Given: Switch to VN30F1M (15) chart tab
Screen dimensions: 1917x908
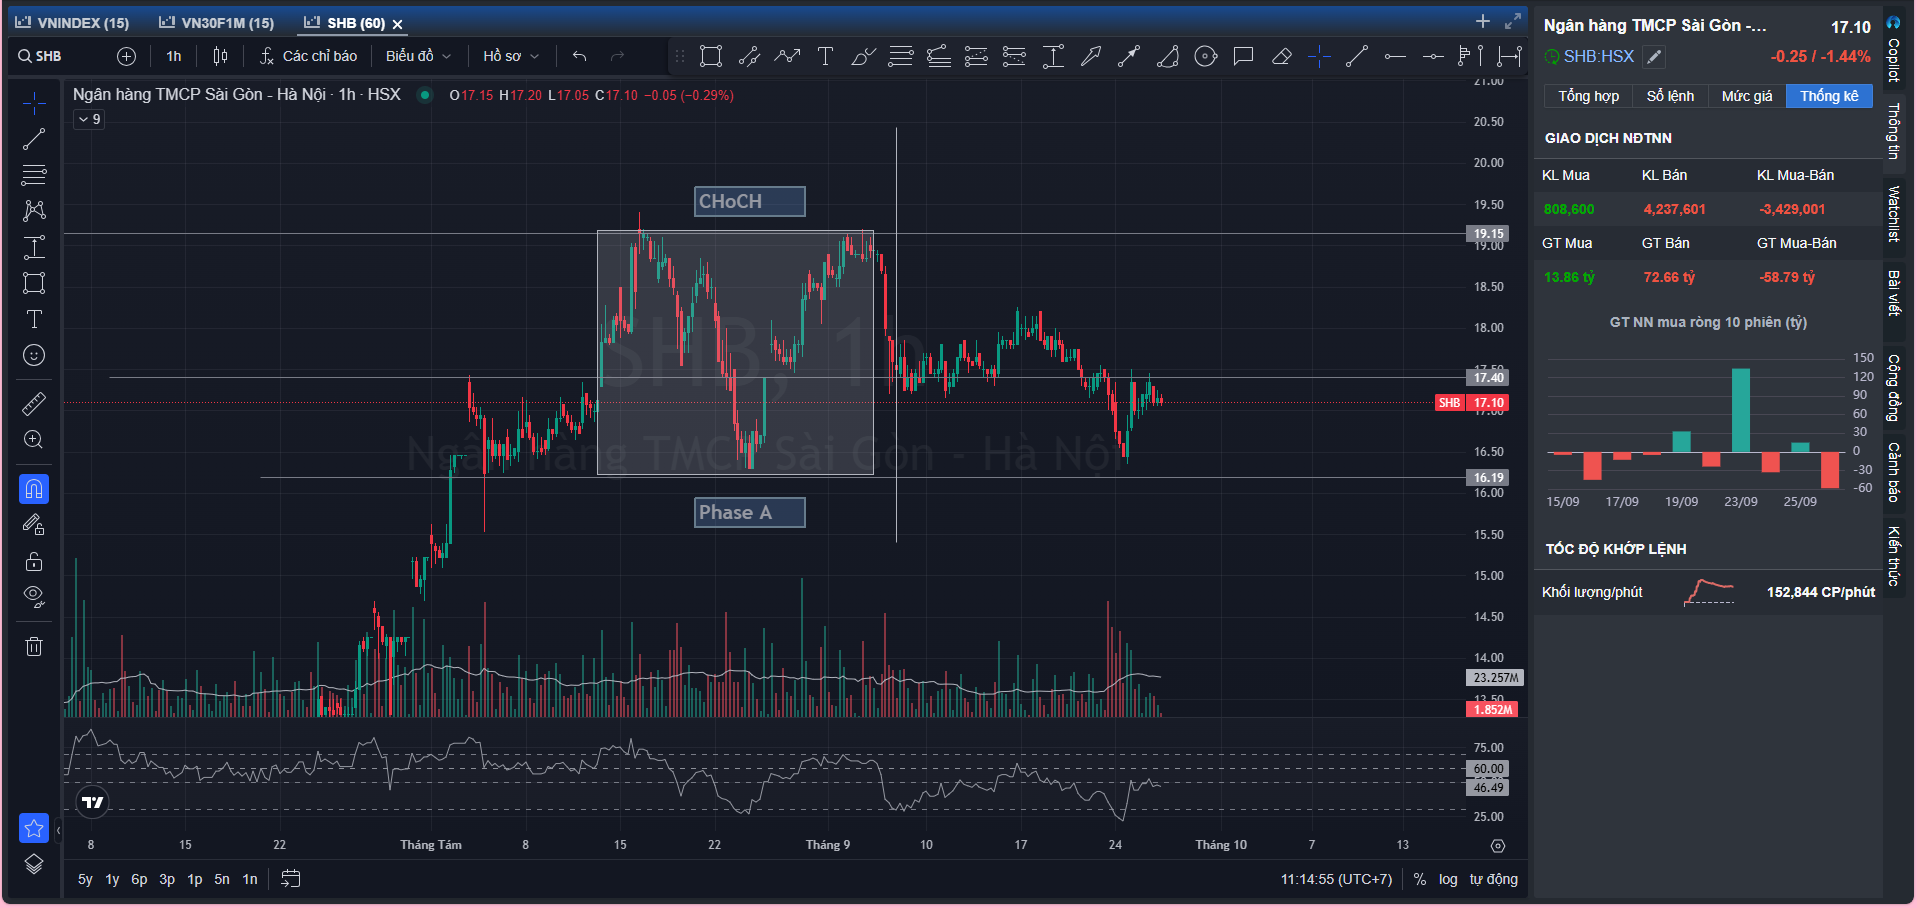Looking at the screenshot, I should point(217,23).
